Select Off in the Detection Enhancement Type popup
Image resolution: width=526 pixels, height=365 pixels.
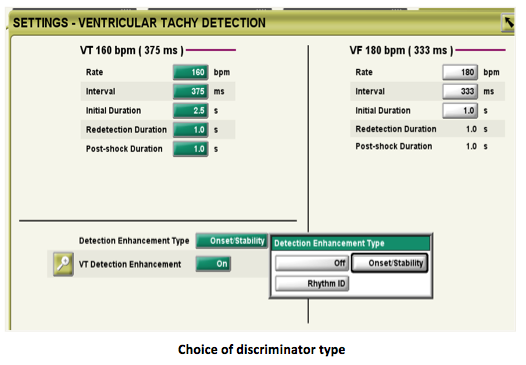pos(312,263)
